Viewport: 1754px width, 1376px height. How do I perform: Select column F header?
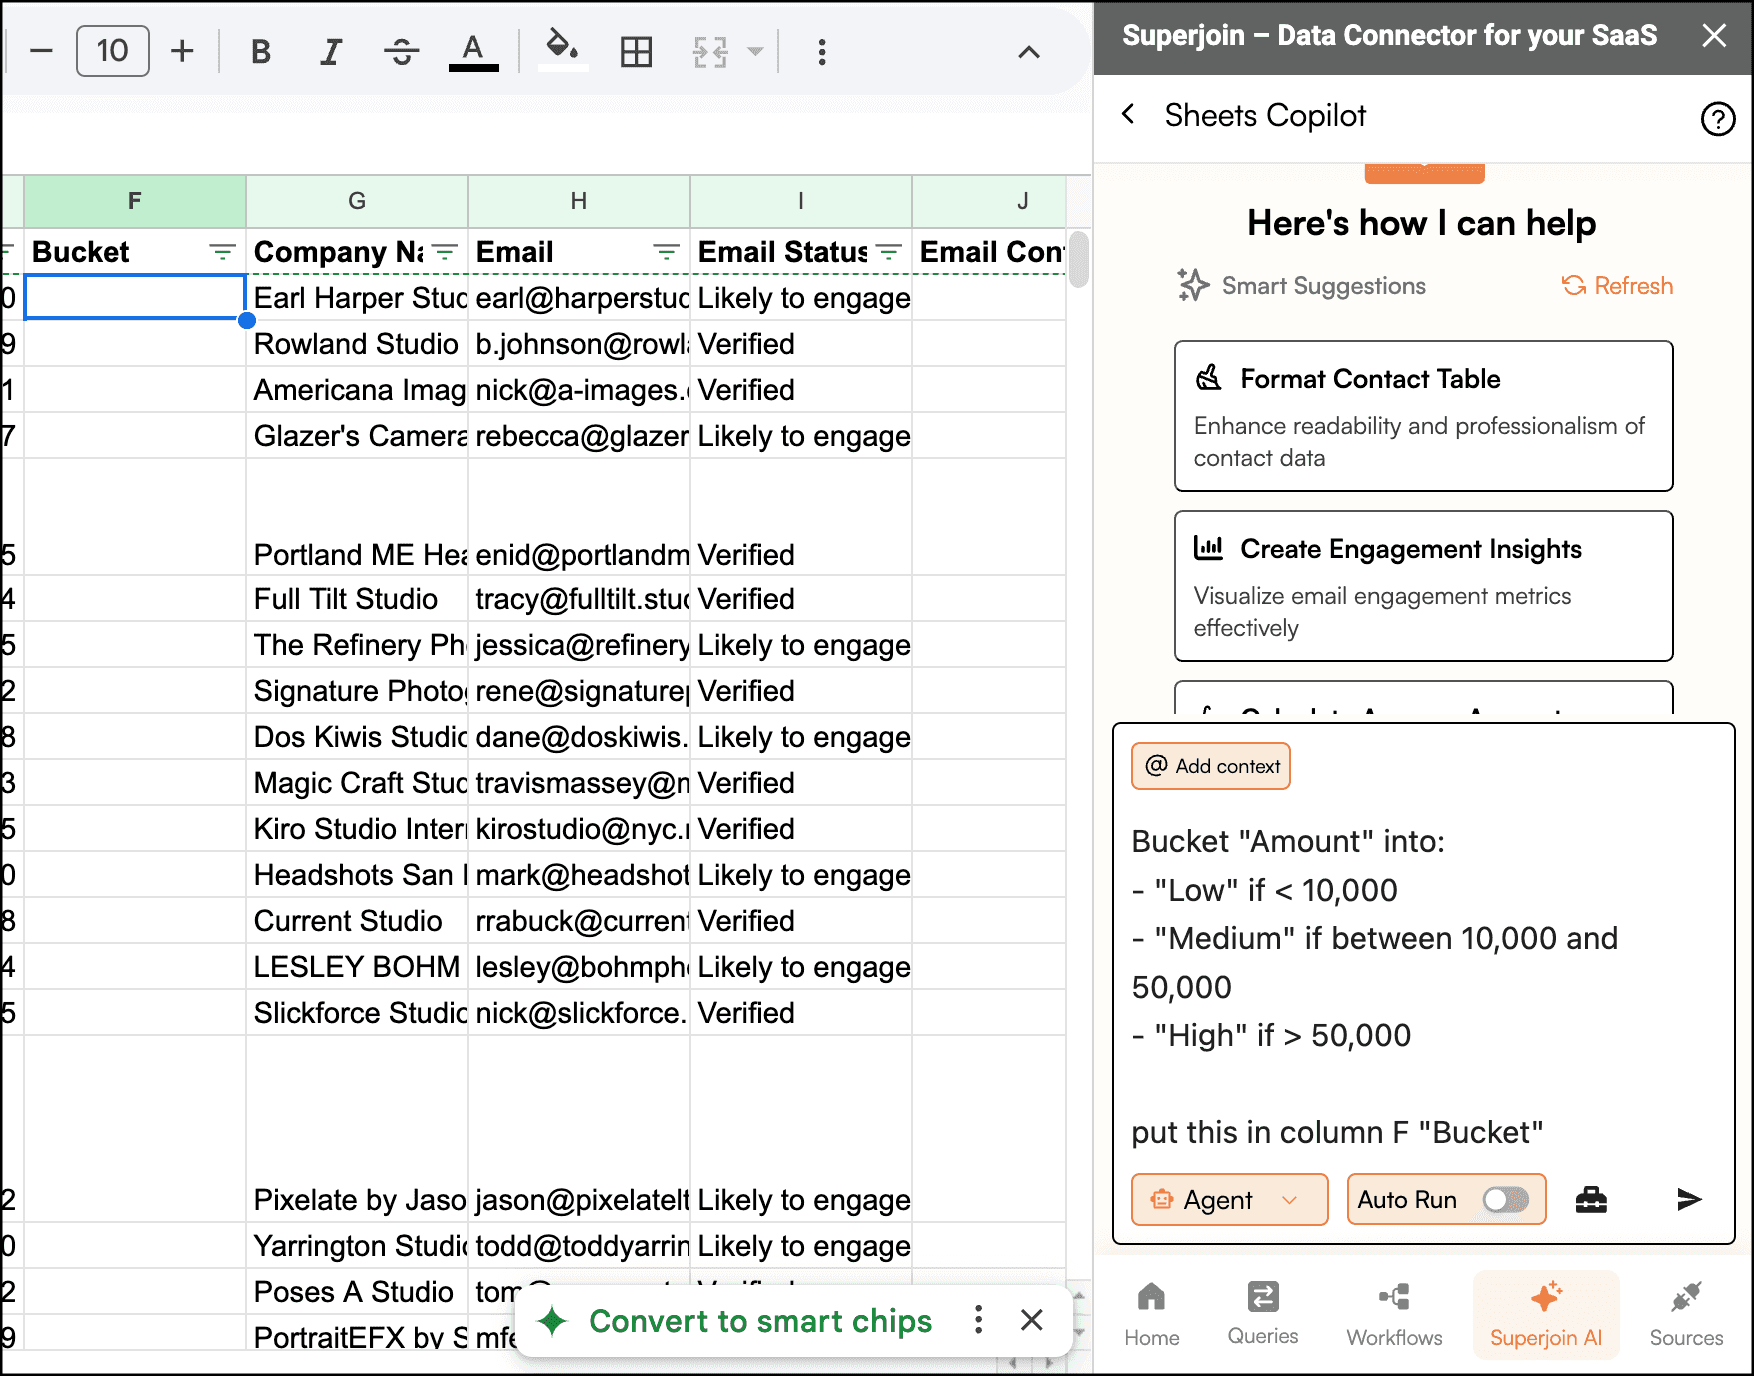135,201
